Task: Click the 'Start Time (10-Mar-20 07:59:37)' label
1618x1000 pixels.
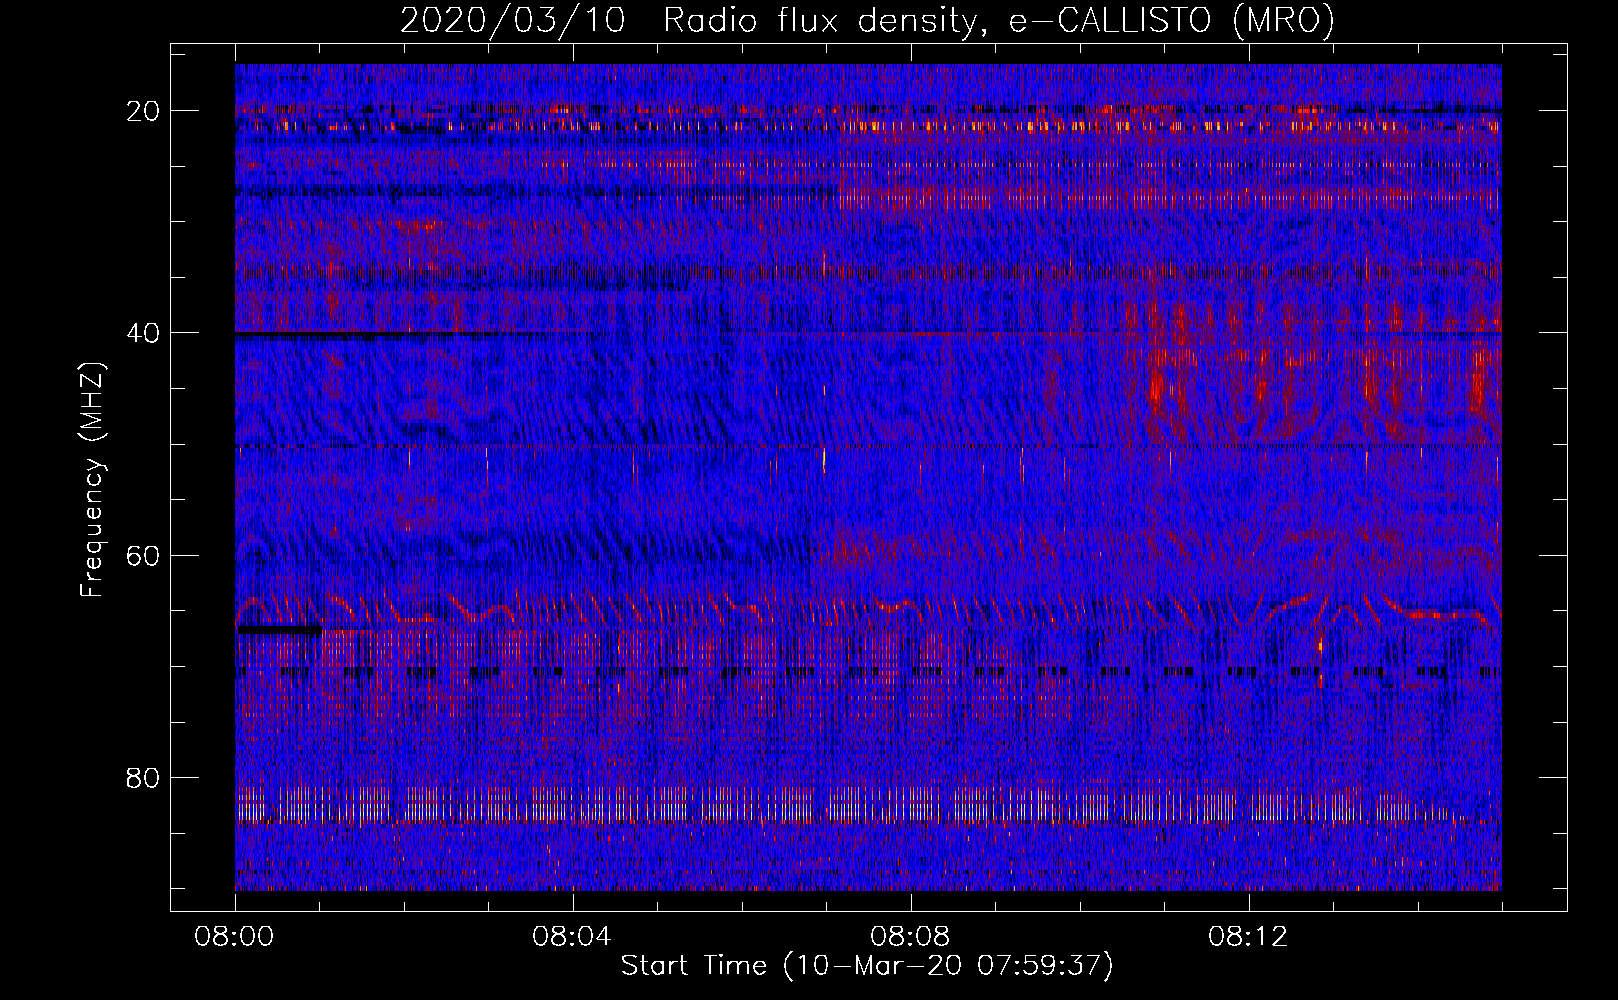Action: click(x=867, y=966)
